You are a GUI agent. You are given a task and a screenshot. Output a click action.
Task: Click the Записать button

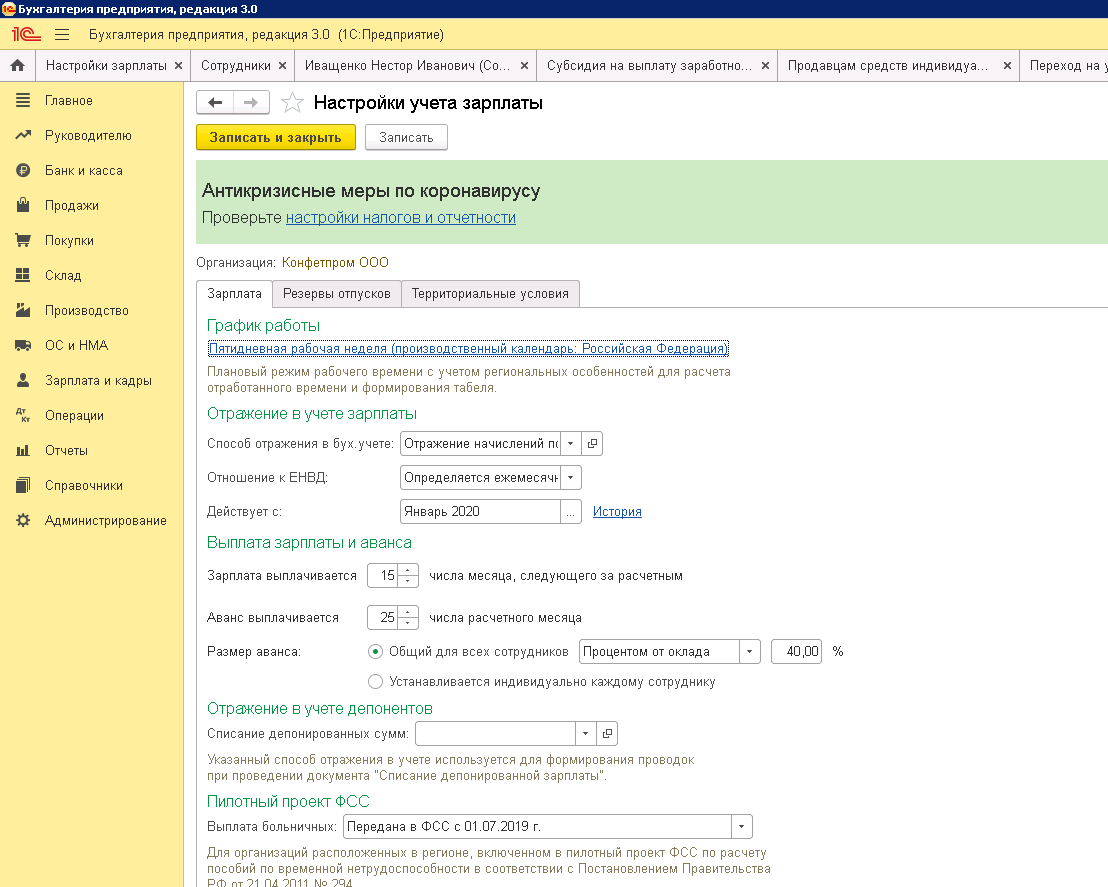(406, 137)
